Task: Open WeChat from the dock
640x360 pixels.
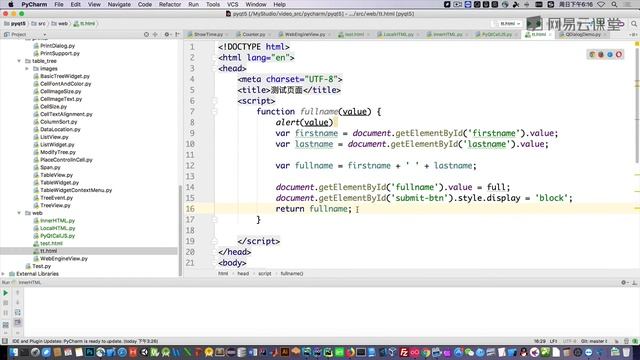Action: 469,352
